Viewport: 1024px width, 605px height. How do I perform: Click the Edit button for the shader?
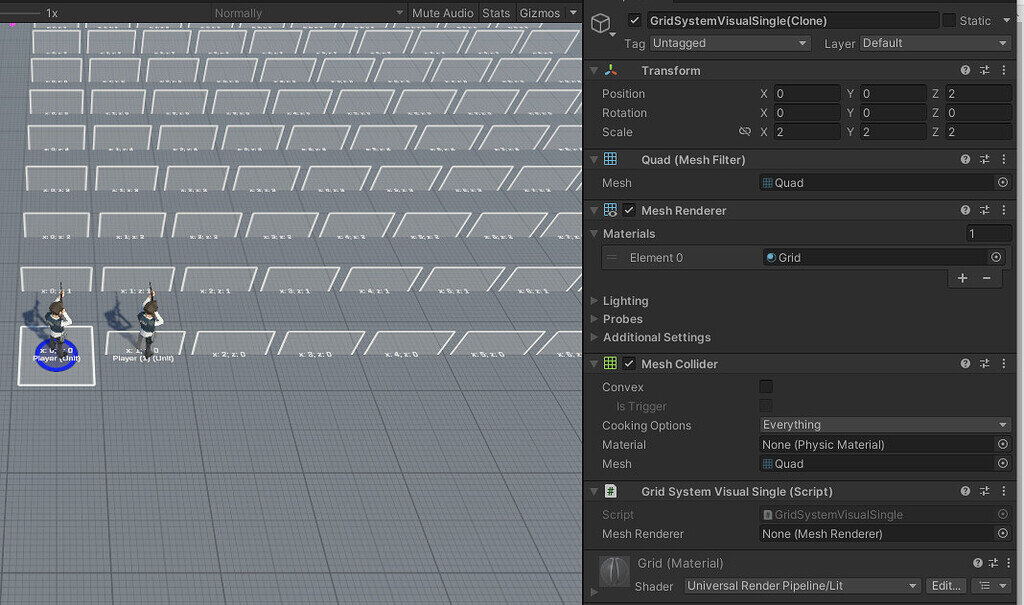(946, 585)
